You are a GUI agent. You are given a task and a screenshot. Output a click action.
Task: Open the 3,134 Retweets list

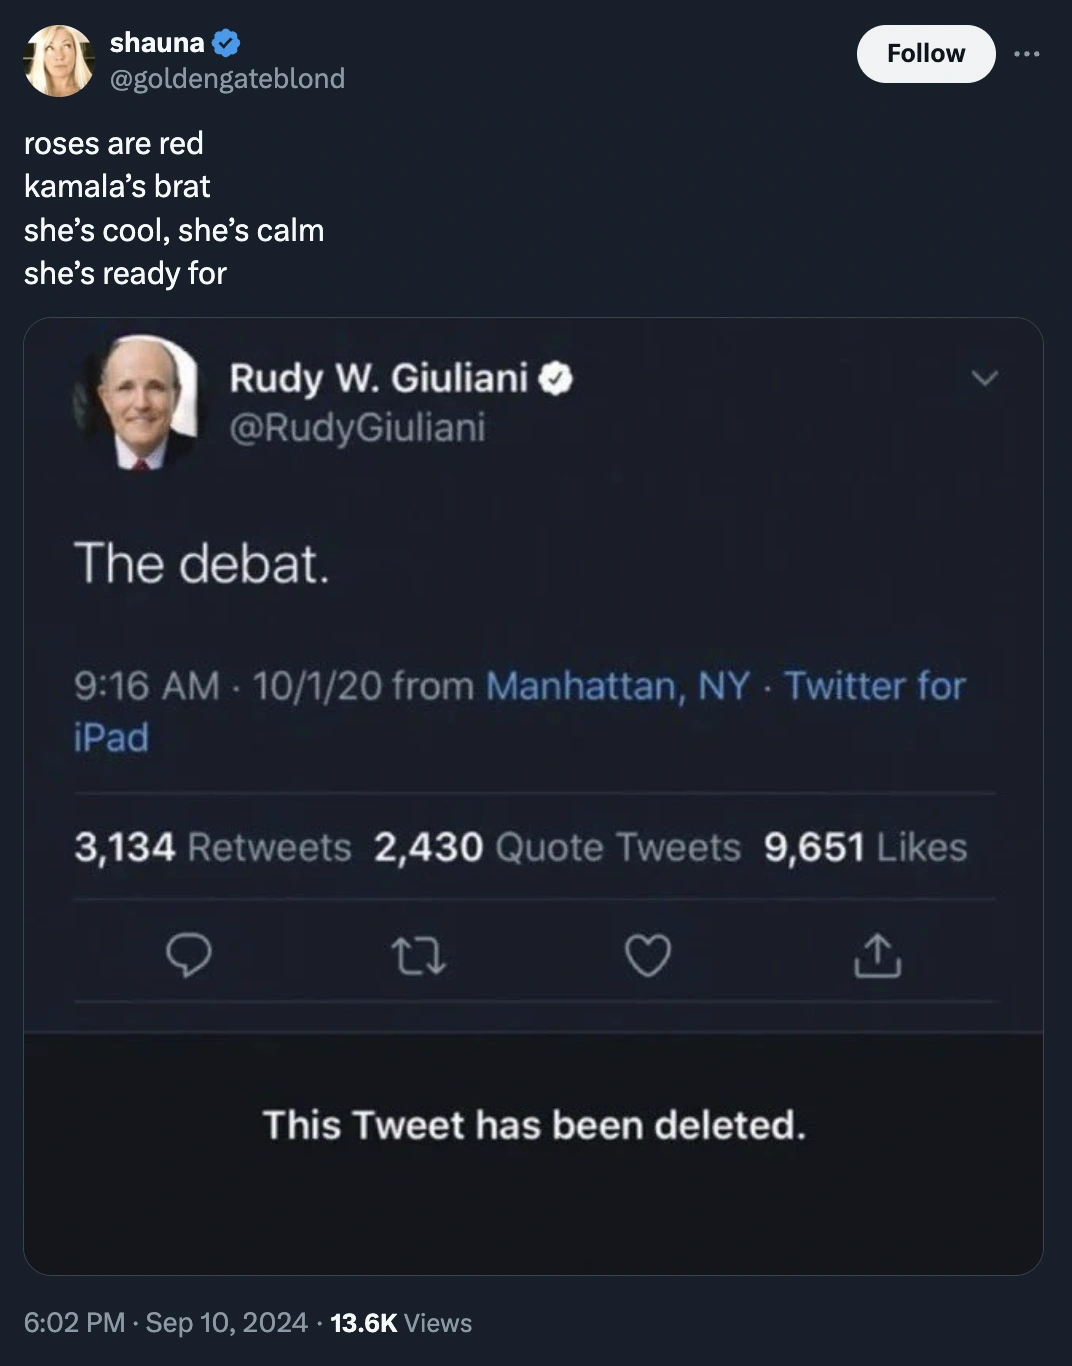tap(212, 847)
